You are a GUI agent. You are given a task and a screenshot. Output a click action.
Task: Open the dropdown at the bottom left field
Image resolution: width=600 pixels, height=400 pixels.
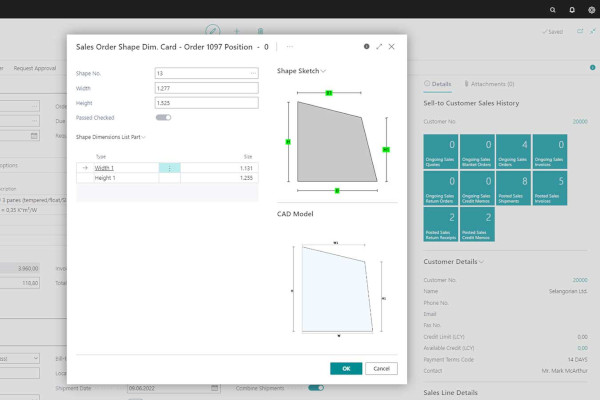(x=35, y=358)
